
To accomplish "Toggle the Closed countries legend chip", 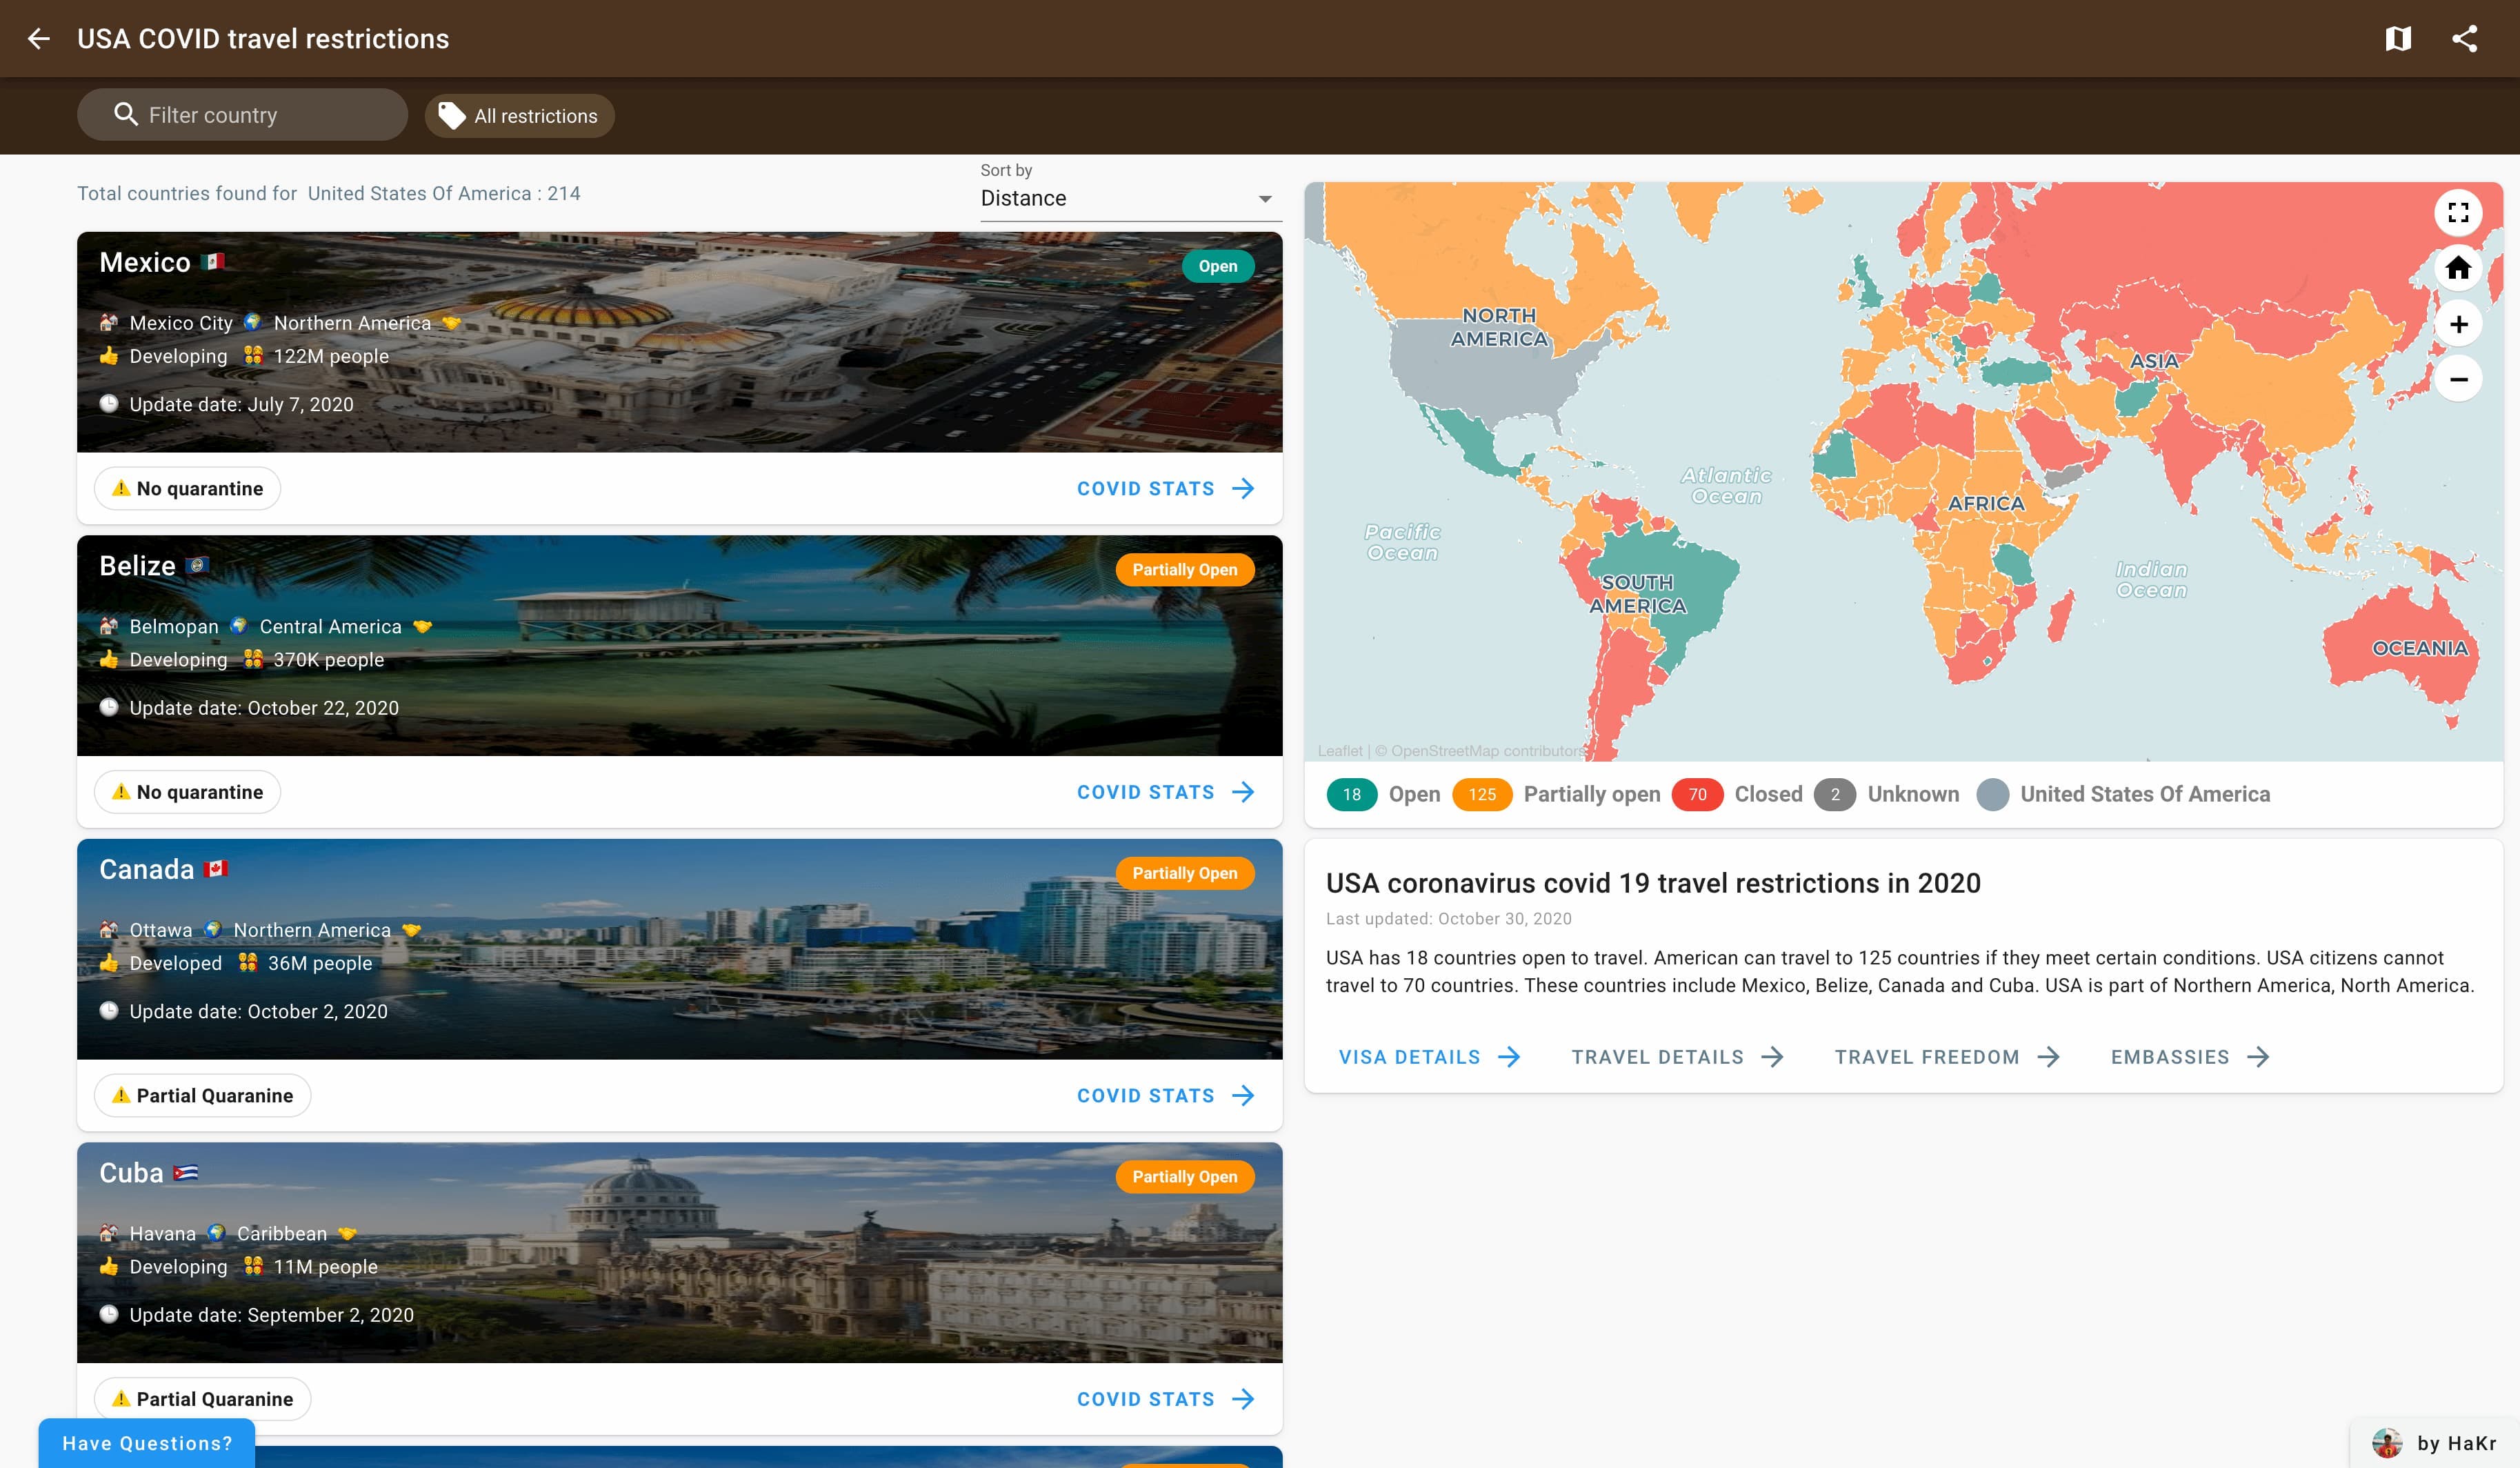I will (x=1697, y=795).
